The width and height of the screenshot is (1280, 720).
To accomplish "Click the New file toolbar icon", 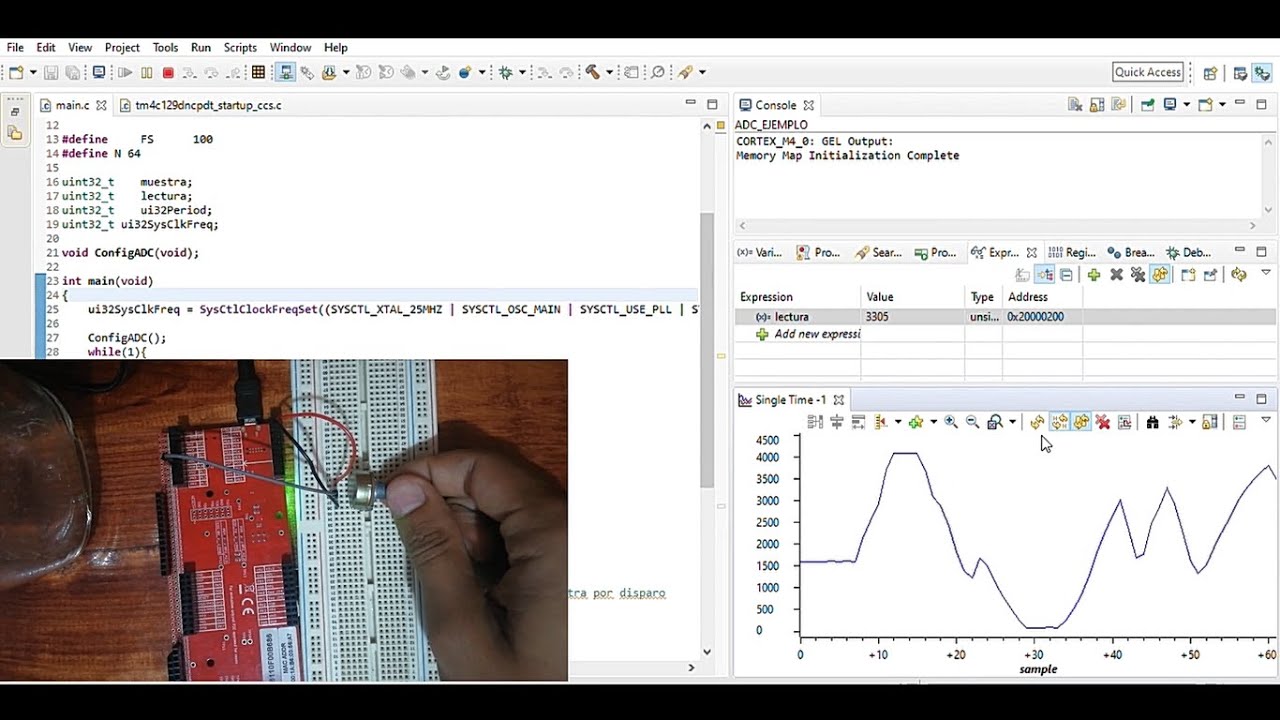I will click(15, 72).
